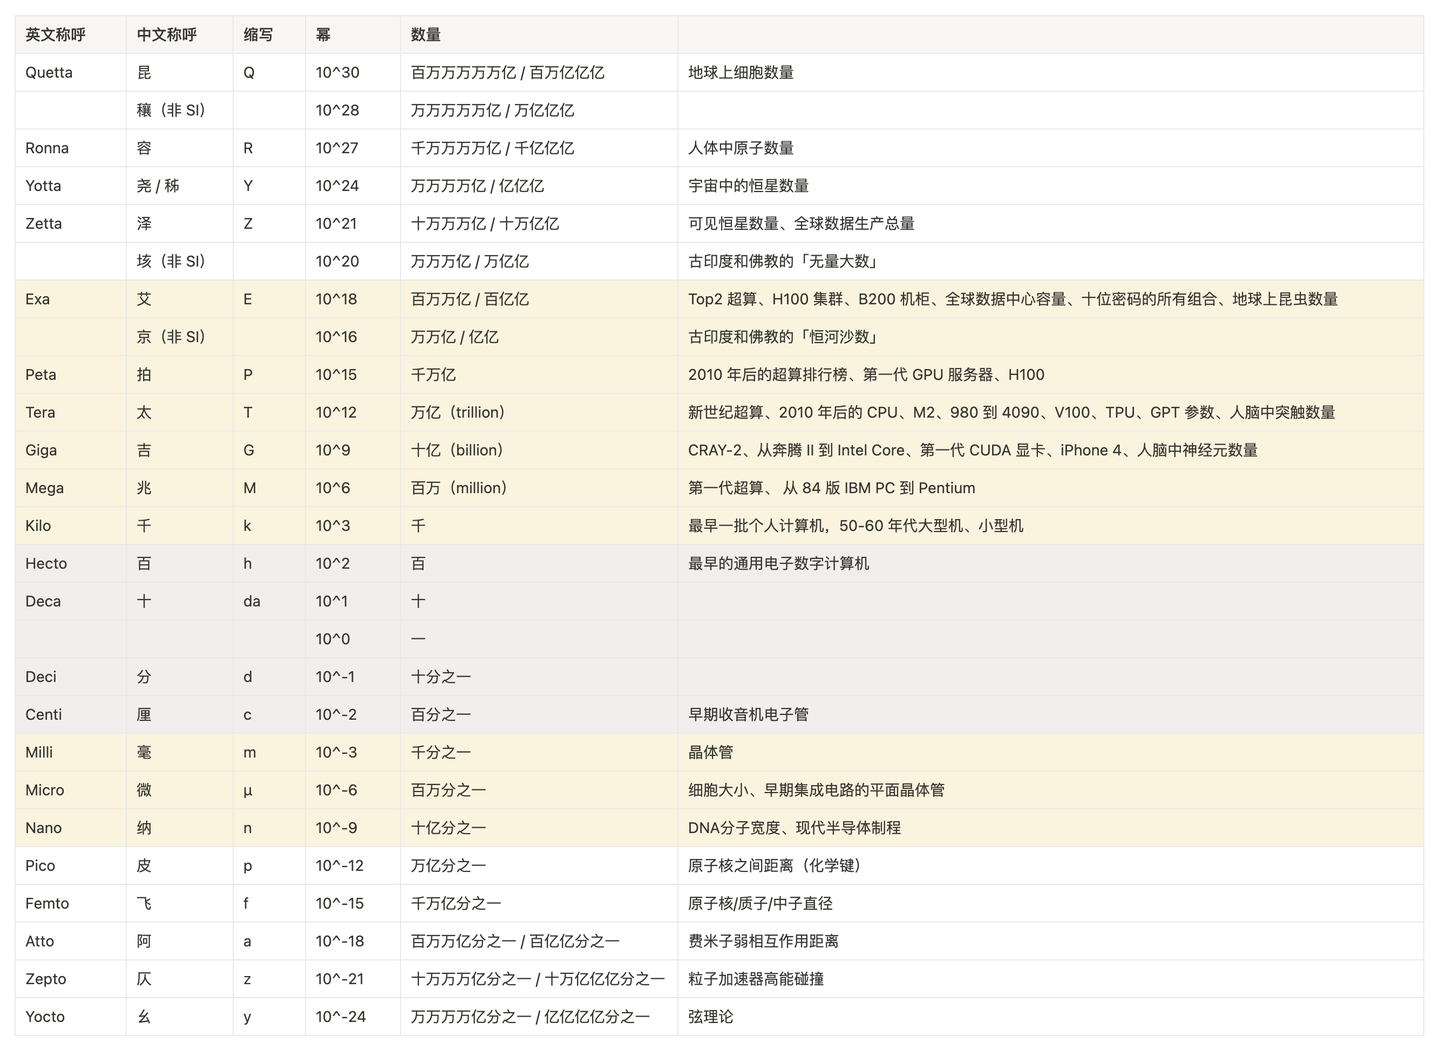This screenshot has width=1440, height=1050.
Task: Select the 千万亿 quantity cell
Action: pyautogui.click(x=538, y=375)
